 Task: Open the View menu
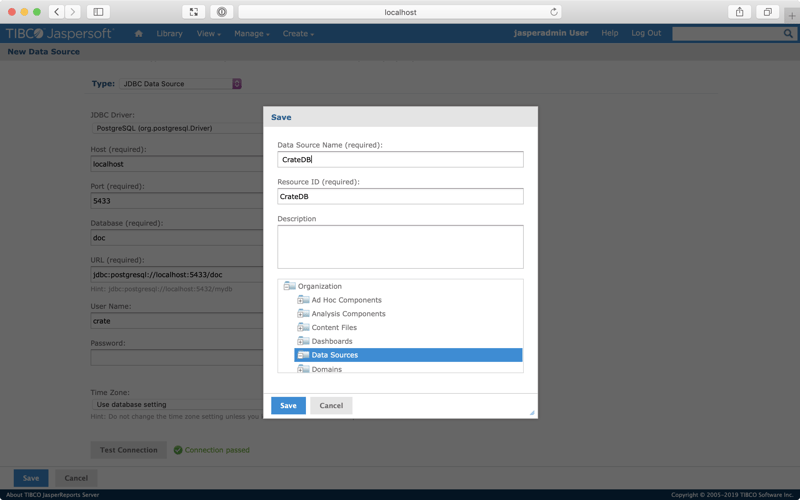click(x=209, y=34)
